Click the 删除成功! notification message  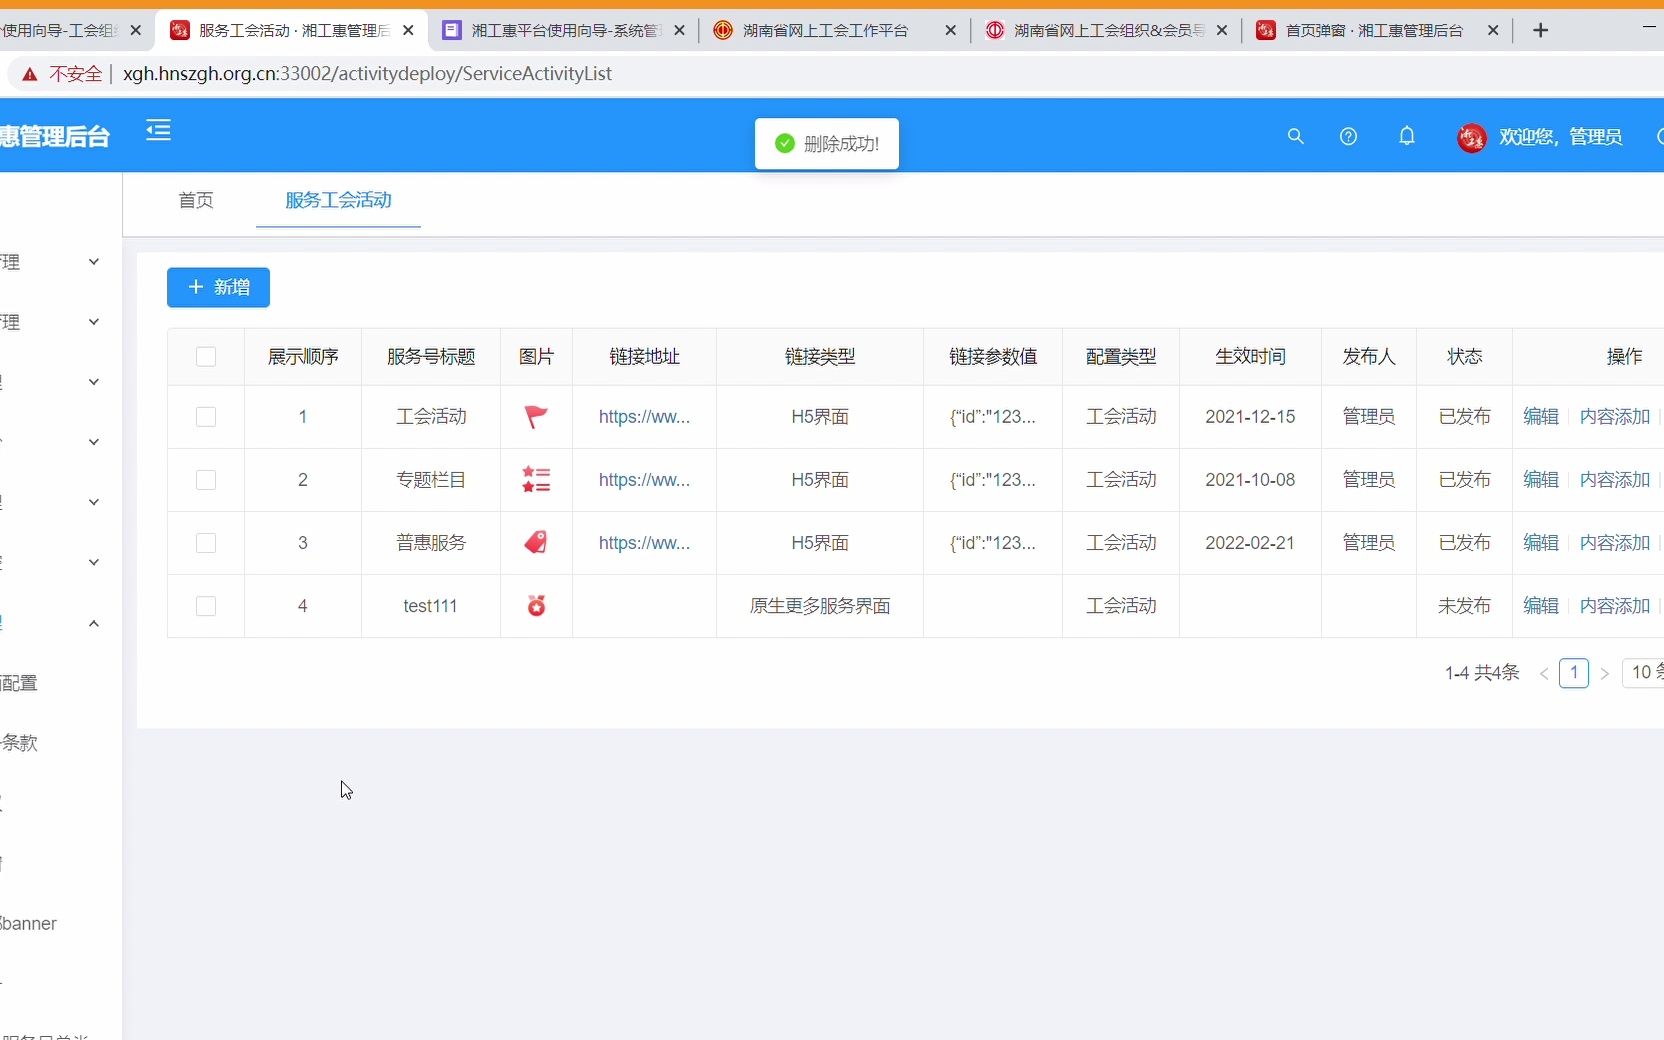click(x=827, y=144)
